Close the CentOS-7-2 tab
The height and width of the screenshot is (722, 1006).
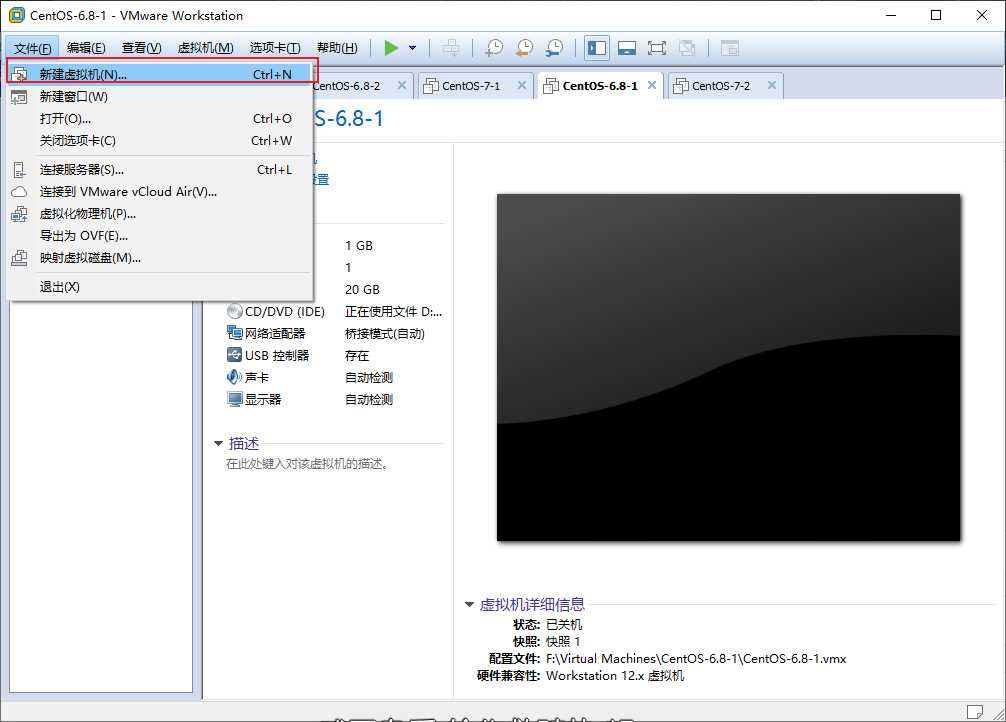point(772,85)
